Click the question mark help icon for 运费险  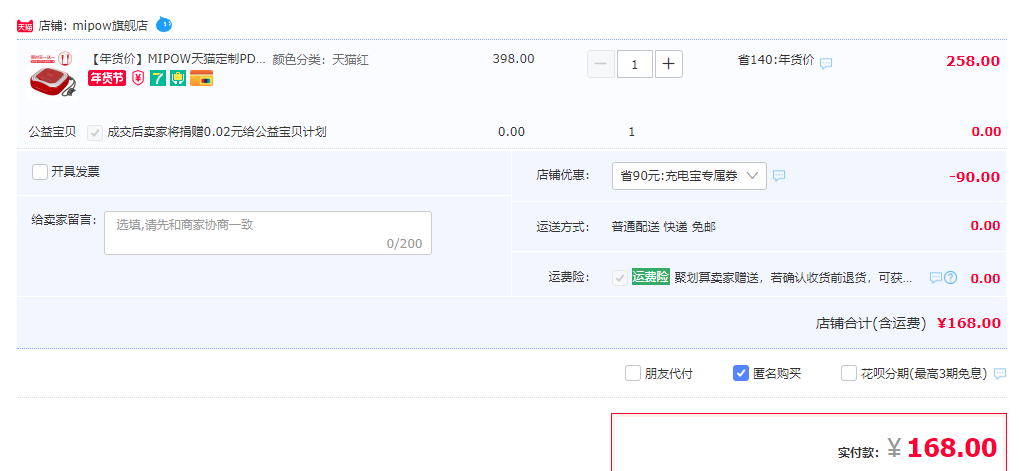pos(950,278)
